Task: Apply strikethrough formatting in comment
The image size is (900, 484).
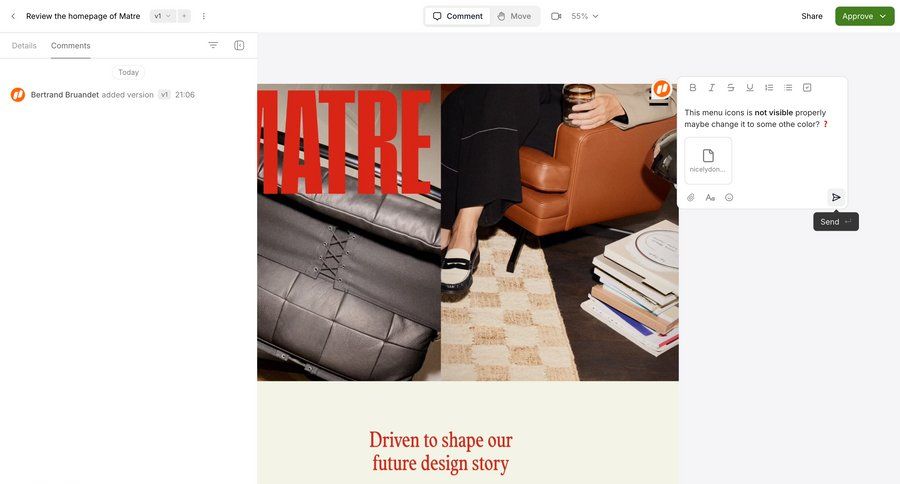Action: (x=731, y=88)
